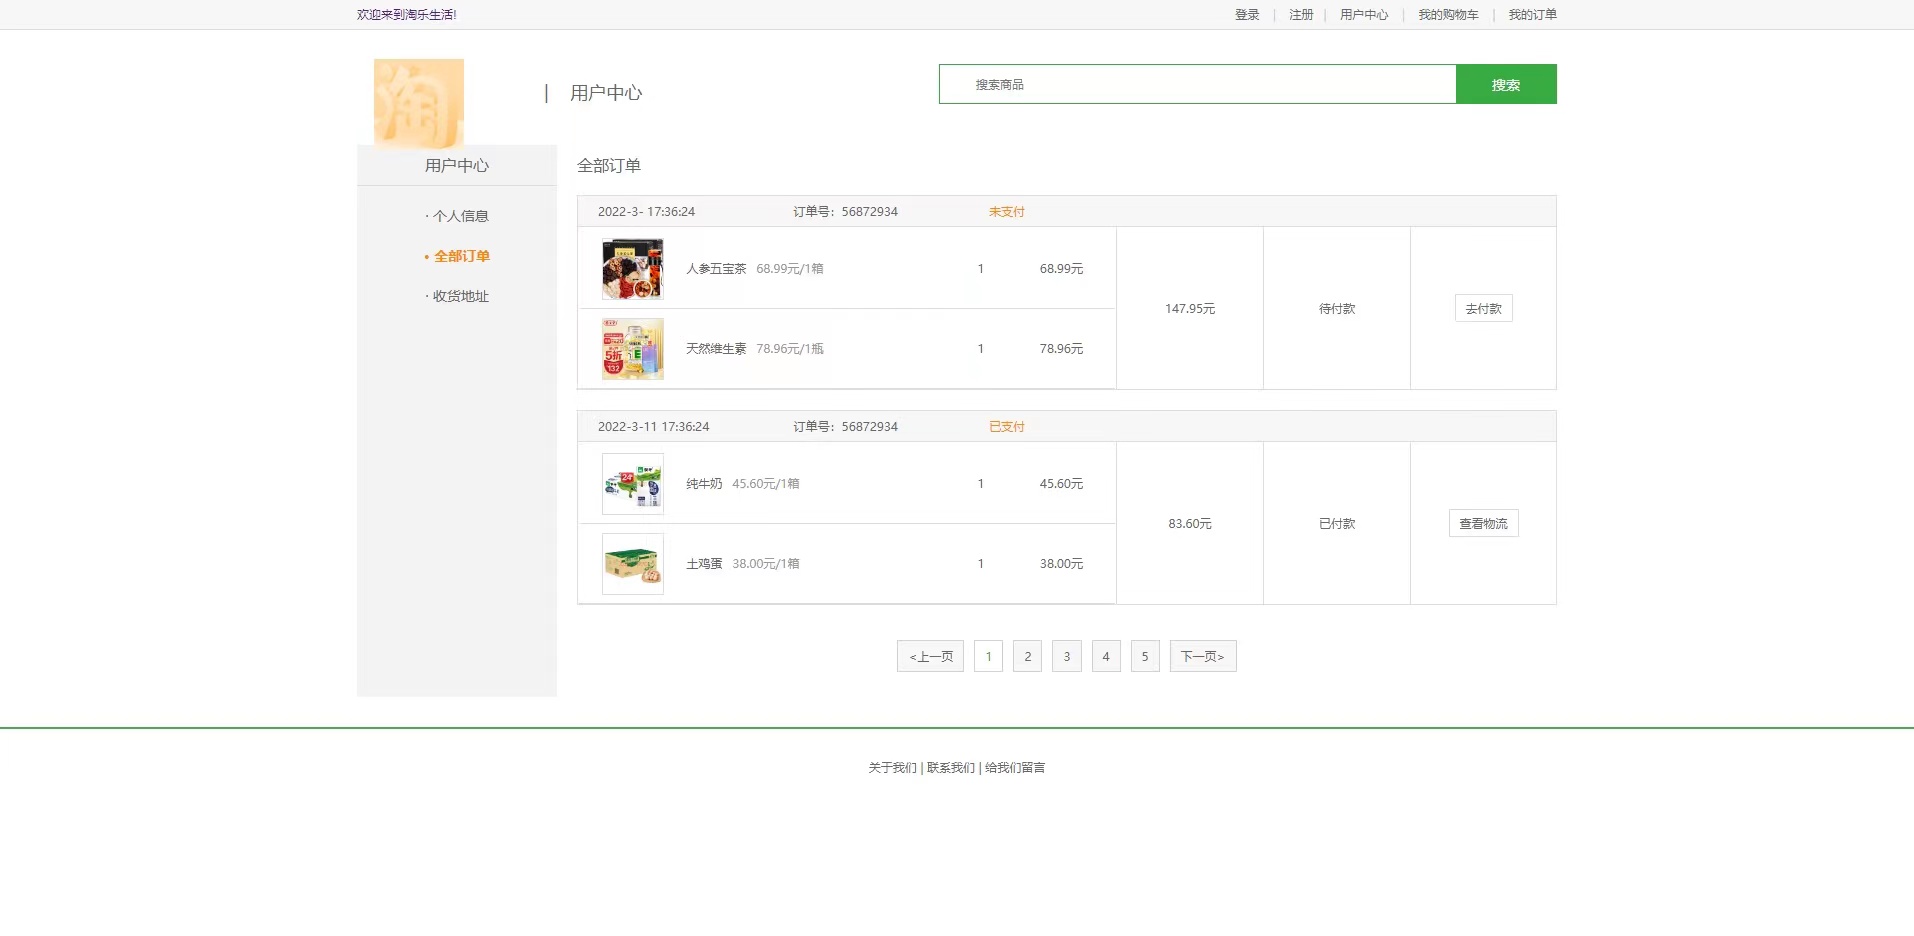Click the 淘 site logo
The height and width of the screenshot is (936, 1914).
(x=419, y=103)
